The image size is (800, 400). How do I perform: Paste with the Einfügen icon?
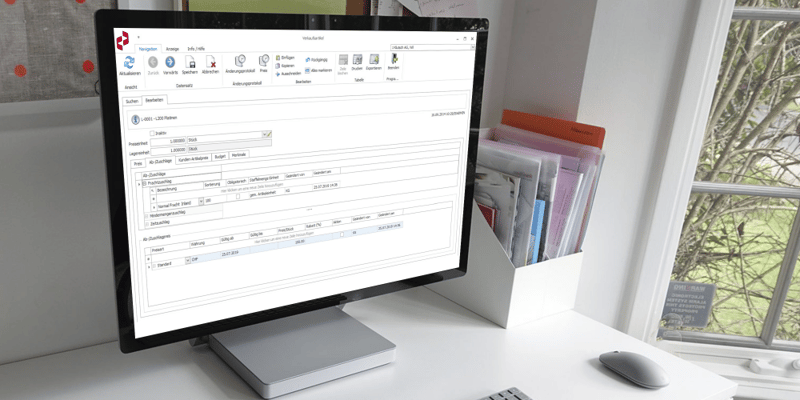(x=278, y=58)
